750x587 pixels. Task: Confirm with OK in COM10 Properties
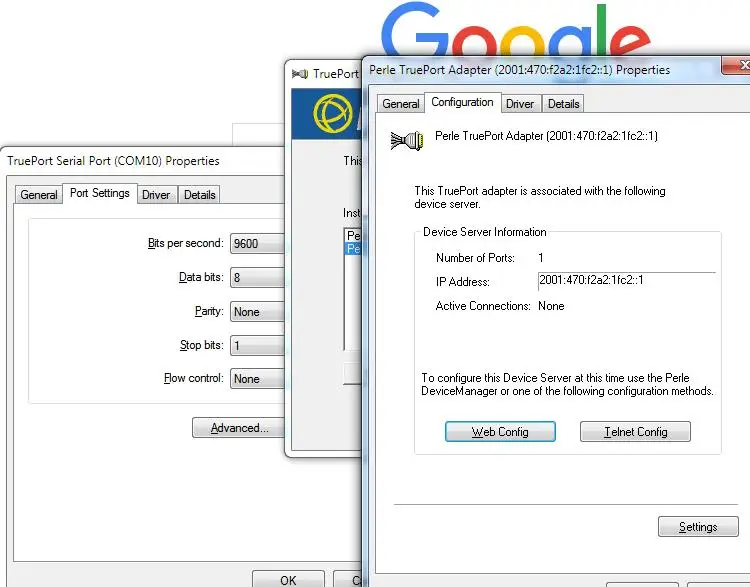(288, 579)
